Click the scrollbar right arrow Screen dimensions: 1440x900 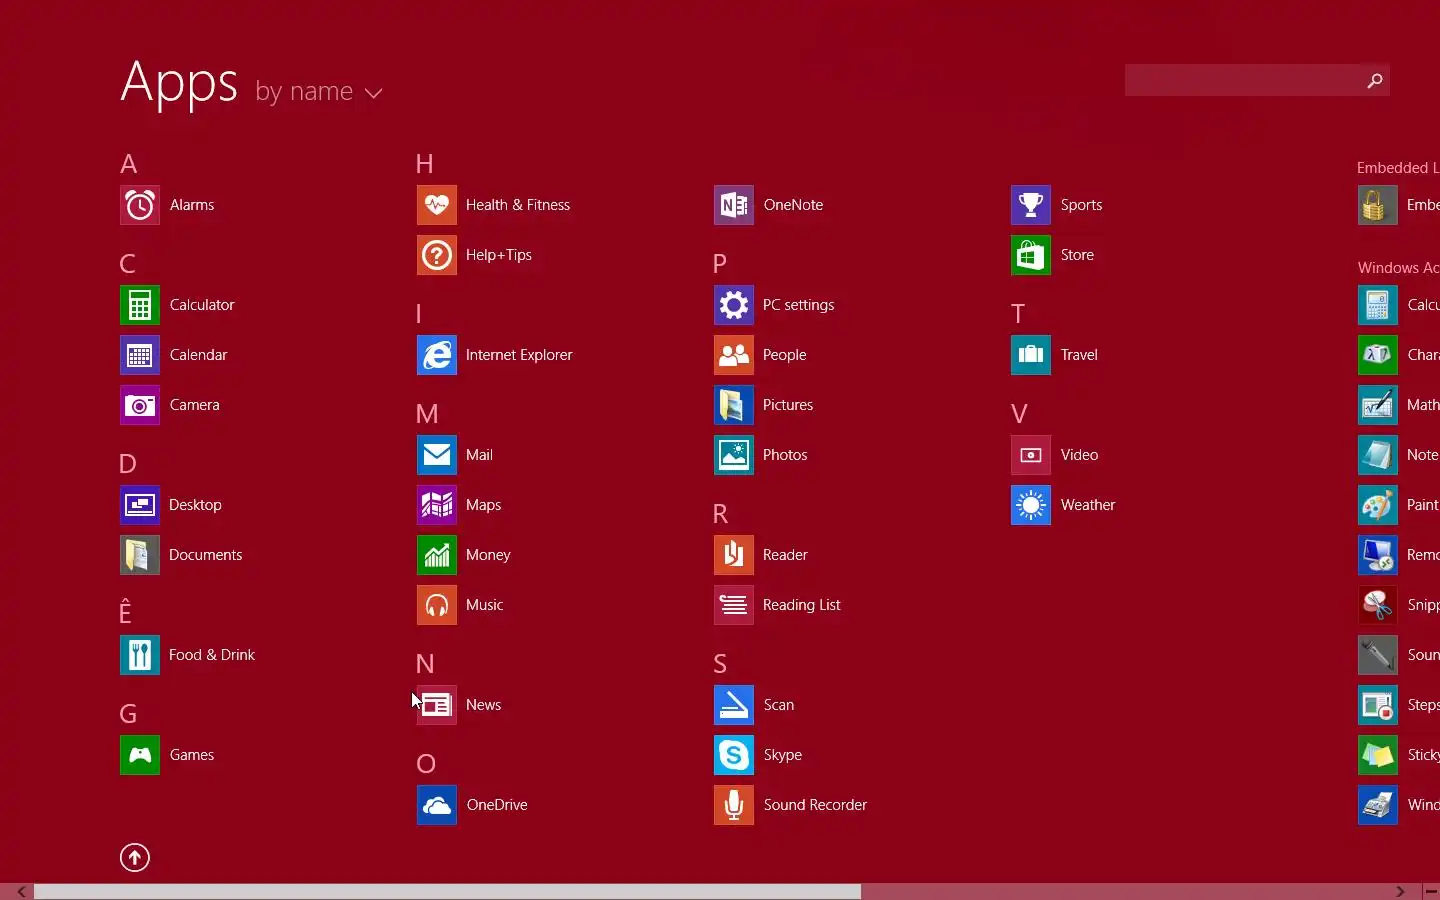click(1401, 891)
